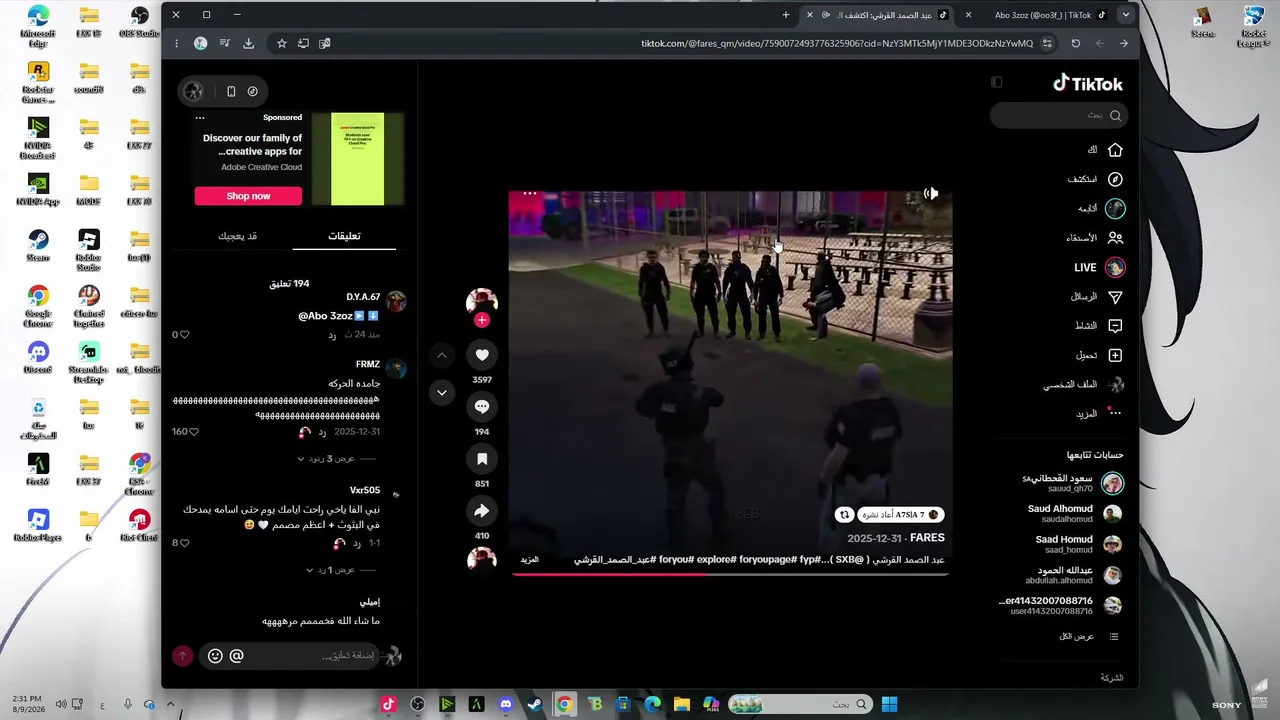Insert a mention with the @ icon
The height and width of the screenshot is (720, 1280).
tap(237, 656)
